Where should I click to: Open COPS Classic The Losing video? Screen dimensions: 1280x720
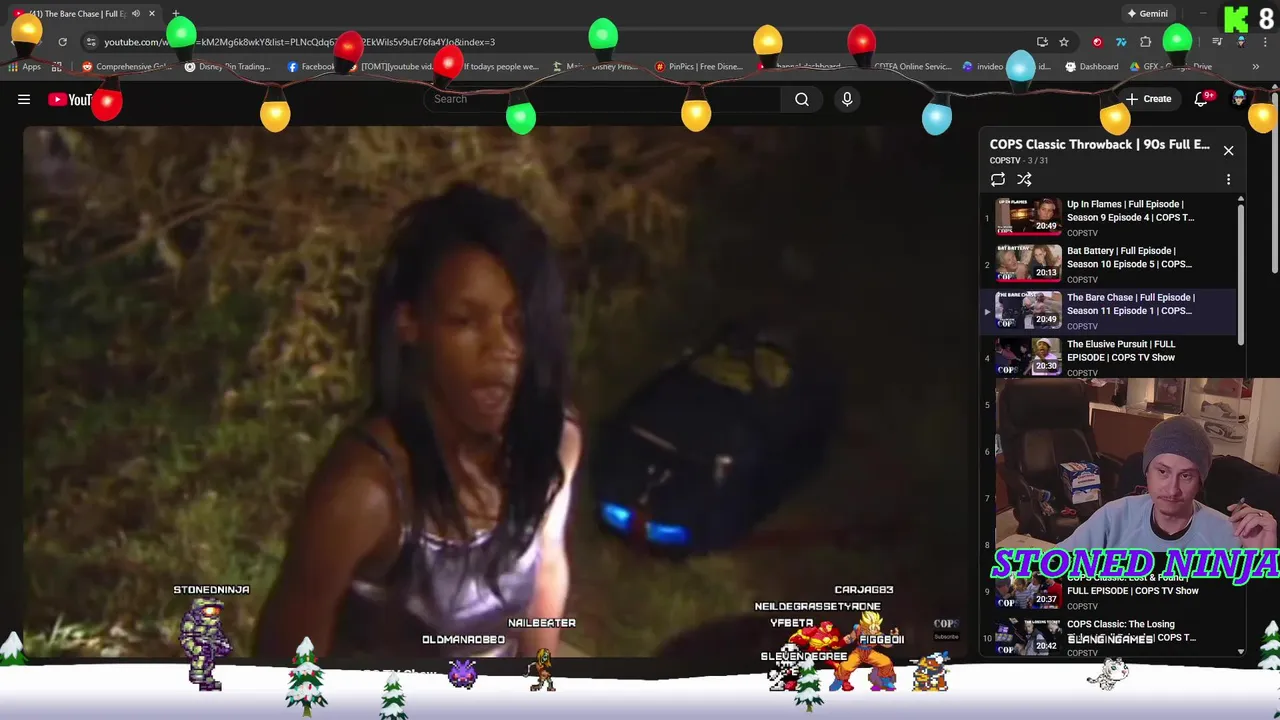click(x=1110, y=637)
